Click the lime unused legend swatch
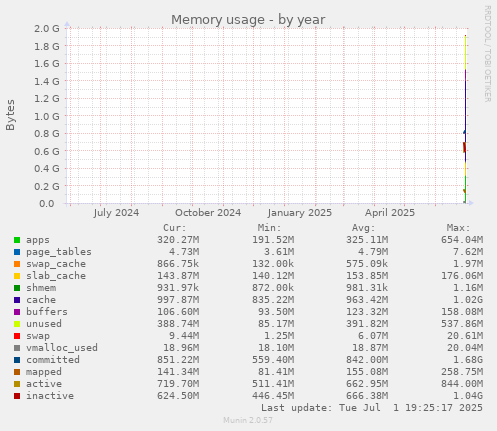This screenshot has height=431, width=497. click(17, 324)
